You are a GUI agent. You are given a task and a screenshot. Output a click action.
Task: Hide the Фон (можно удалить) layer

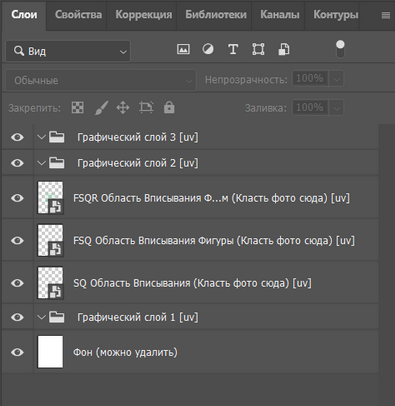[17, 352]
